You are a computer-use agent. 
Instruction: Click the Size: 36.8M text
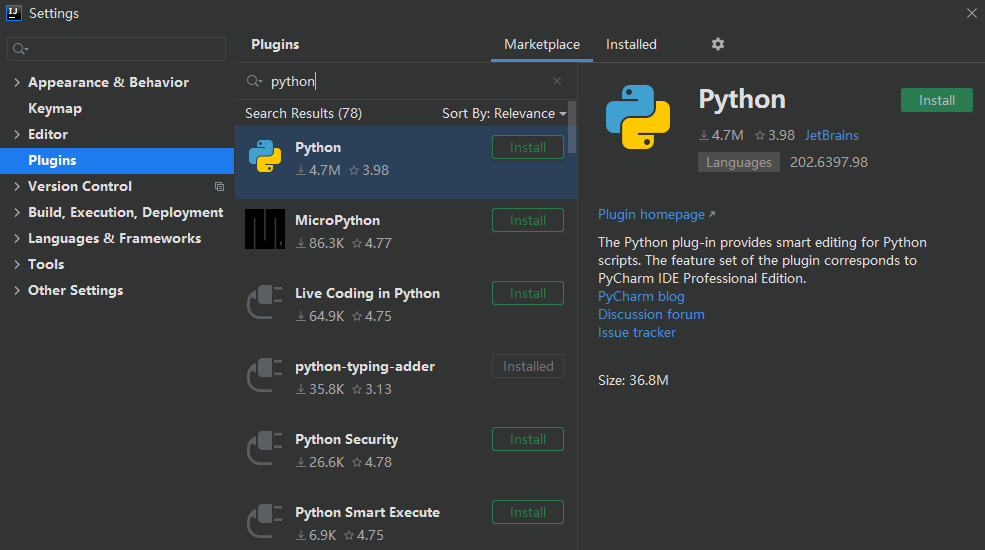pyautogui.click(x=633, y=380)
